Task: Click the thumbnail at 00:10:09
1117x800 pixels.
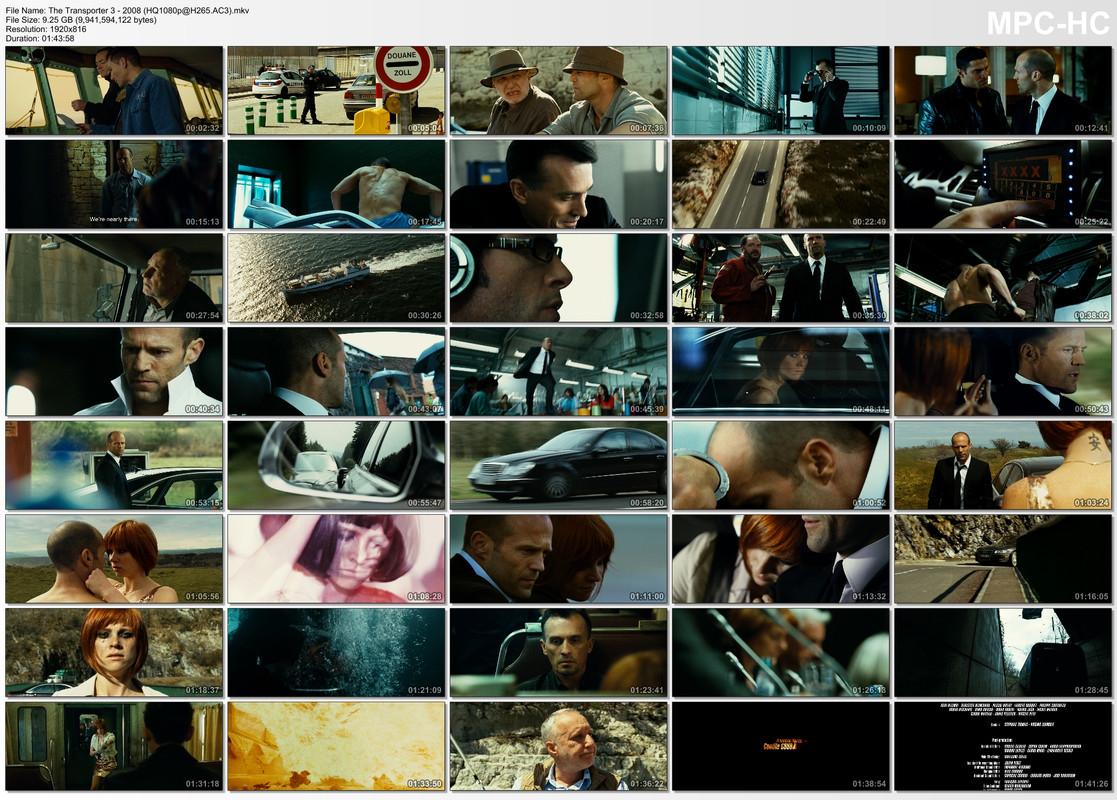Action: (x=781, y=90)
